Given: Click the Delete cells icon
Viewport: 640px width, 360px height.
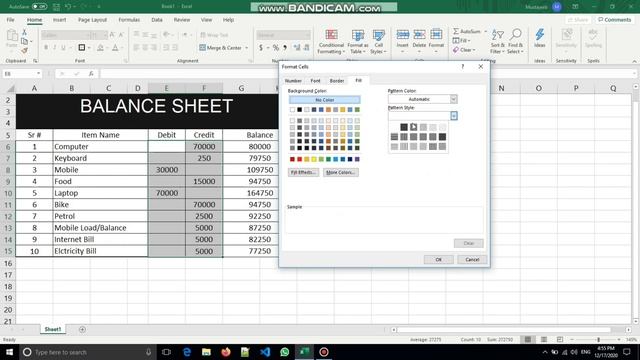Looking at the screenshot, I should (x=419, y=35).
